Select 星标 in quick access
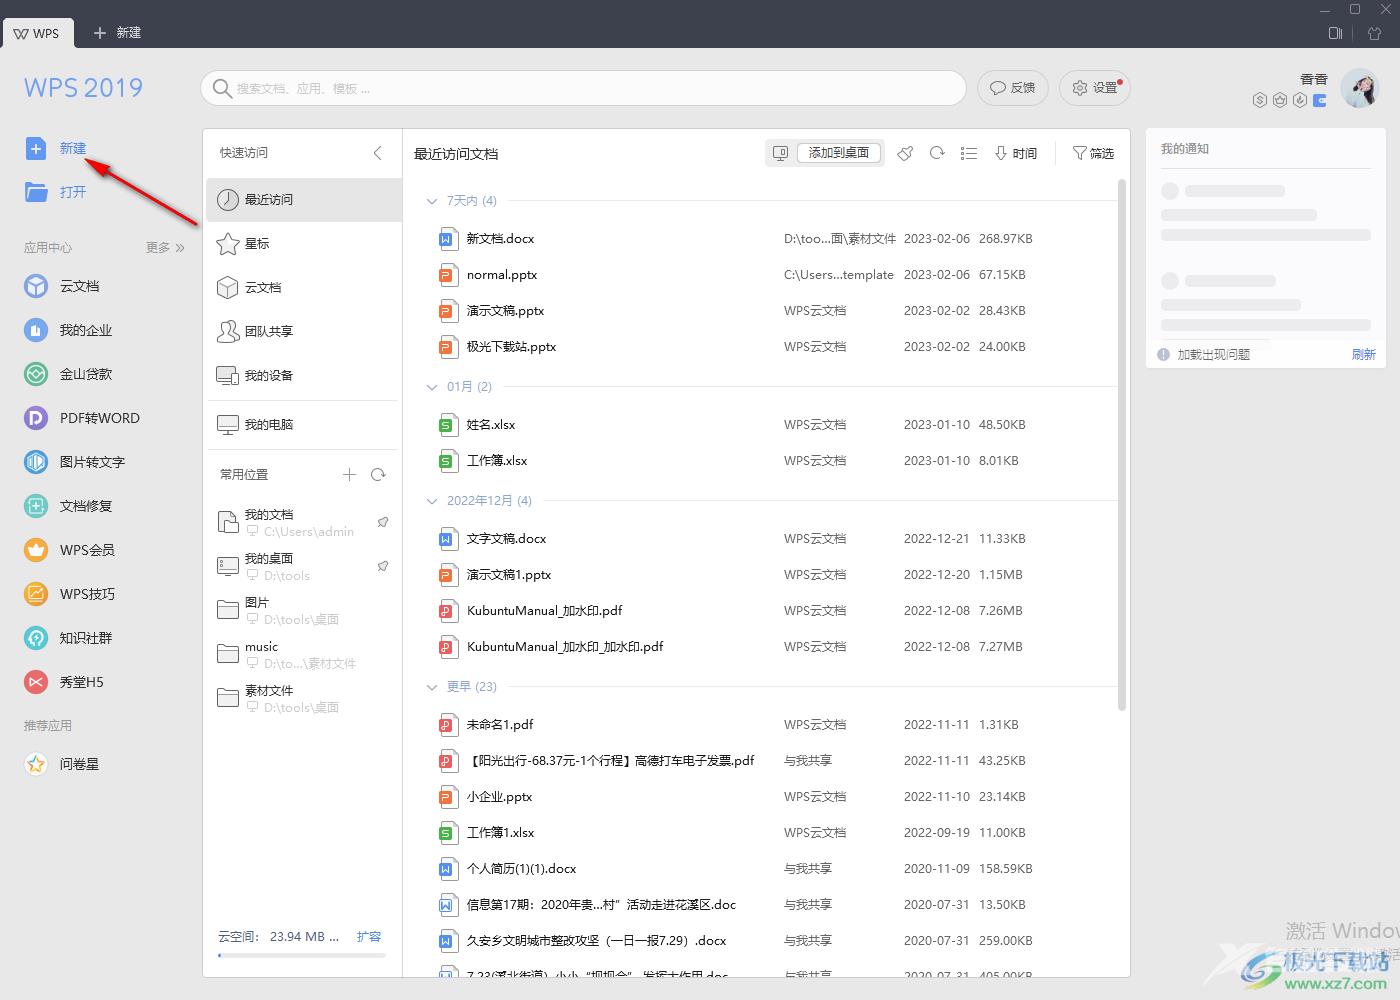The image size is (1400, 1000). (x=304, y=243)
